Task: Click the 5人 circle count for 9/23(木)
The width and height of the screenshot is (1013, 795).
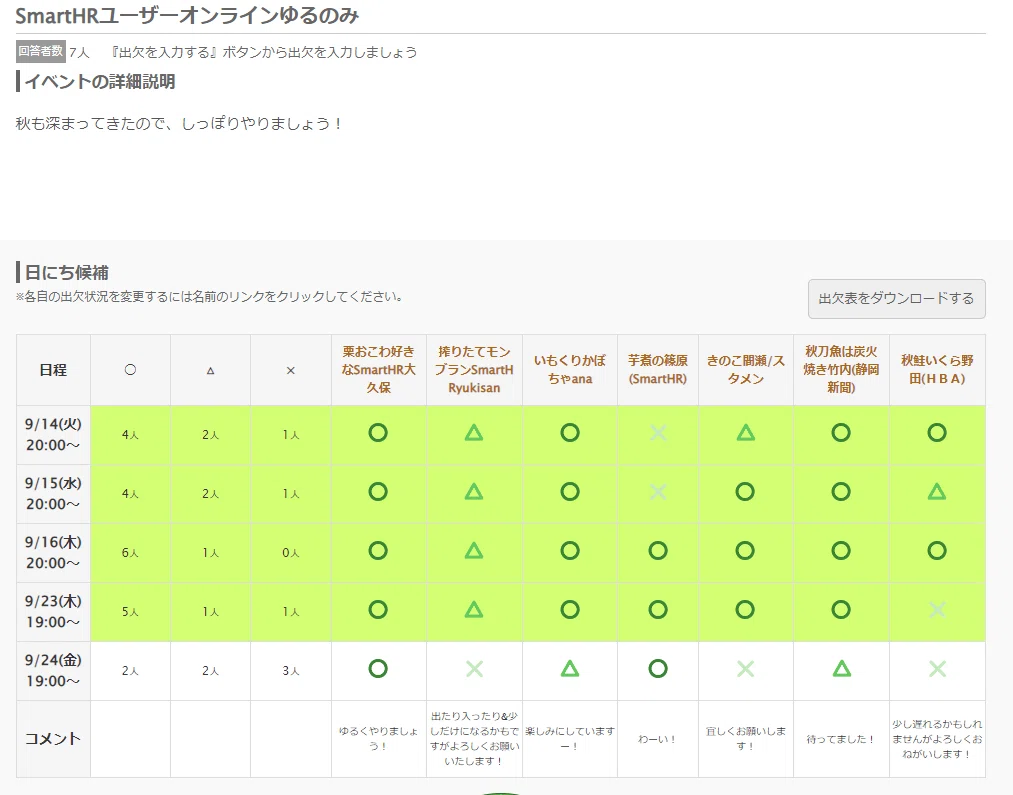Action: tap(130, 612)
